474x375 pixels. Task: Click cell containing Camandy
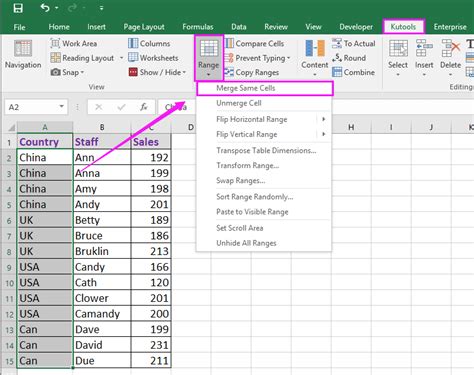click(x=102, y=314)
